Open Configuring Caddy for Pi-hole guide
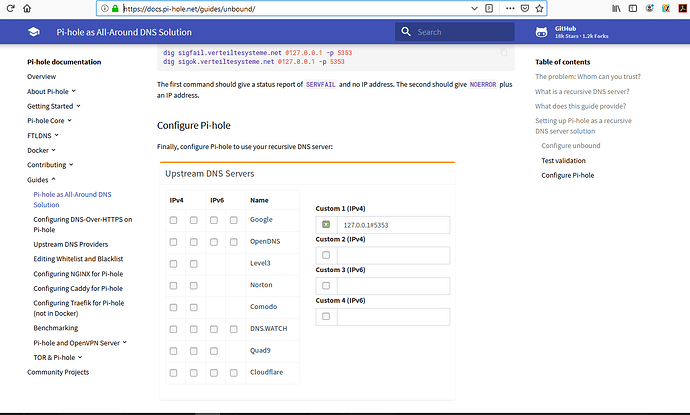 (78, 288)
